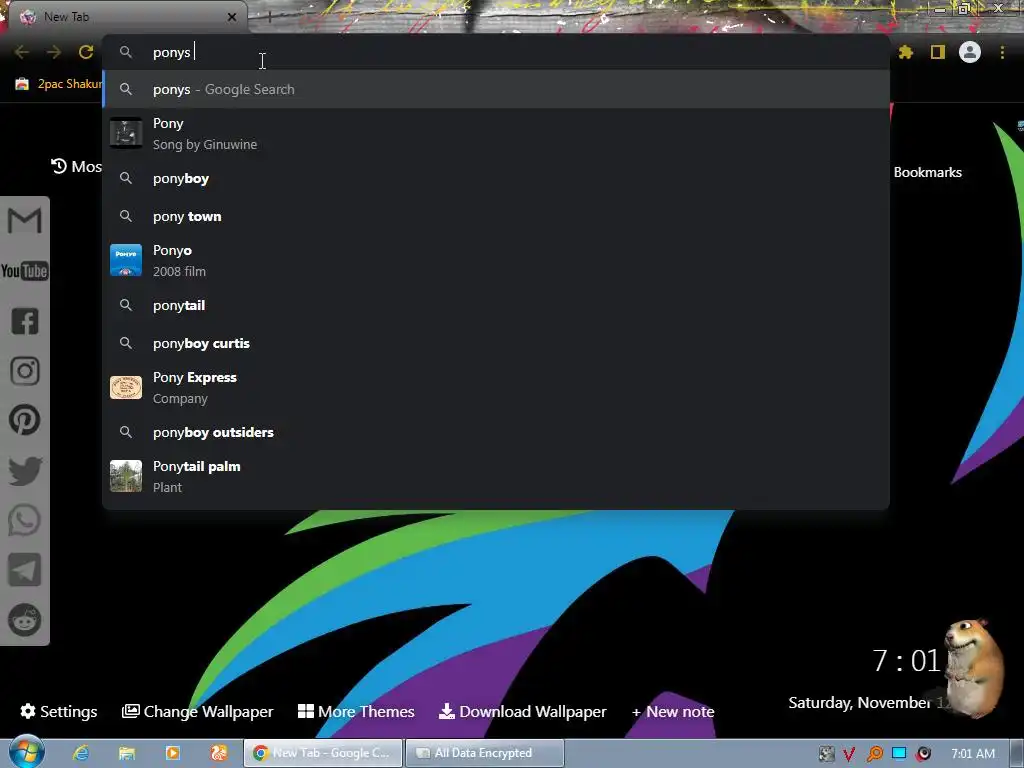
Task: Launch the media player taskbar icon
Action: (173, 753)
